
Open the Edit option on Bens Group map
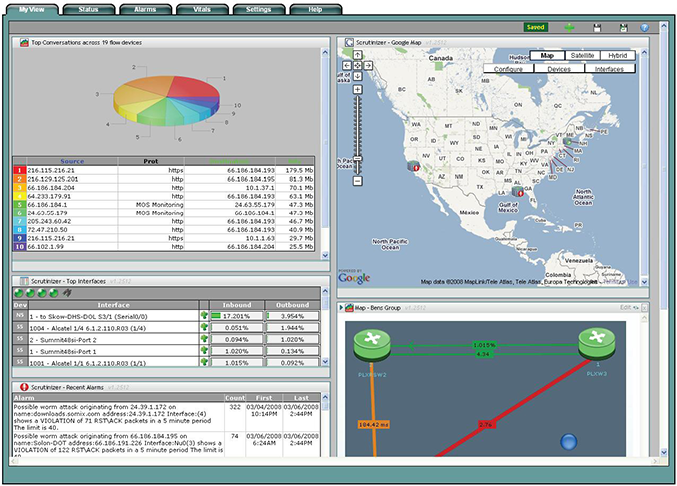[625, 307]
